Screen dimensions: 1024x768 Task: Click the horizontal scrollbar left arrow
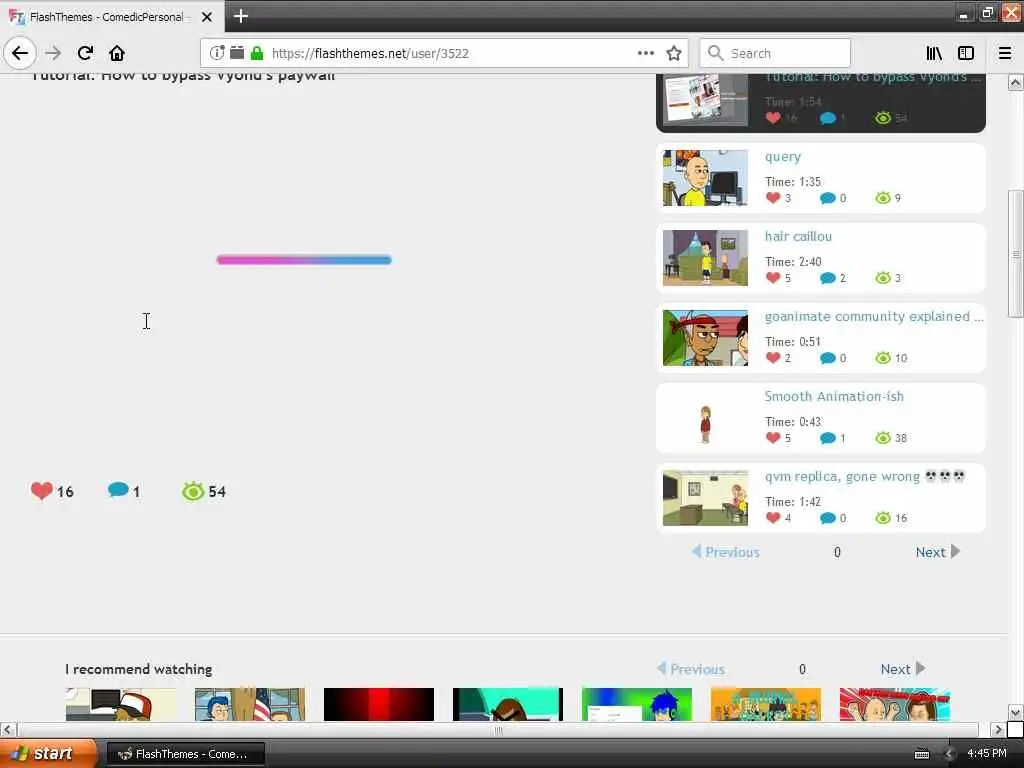tap(8, 729)
